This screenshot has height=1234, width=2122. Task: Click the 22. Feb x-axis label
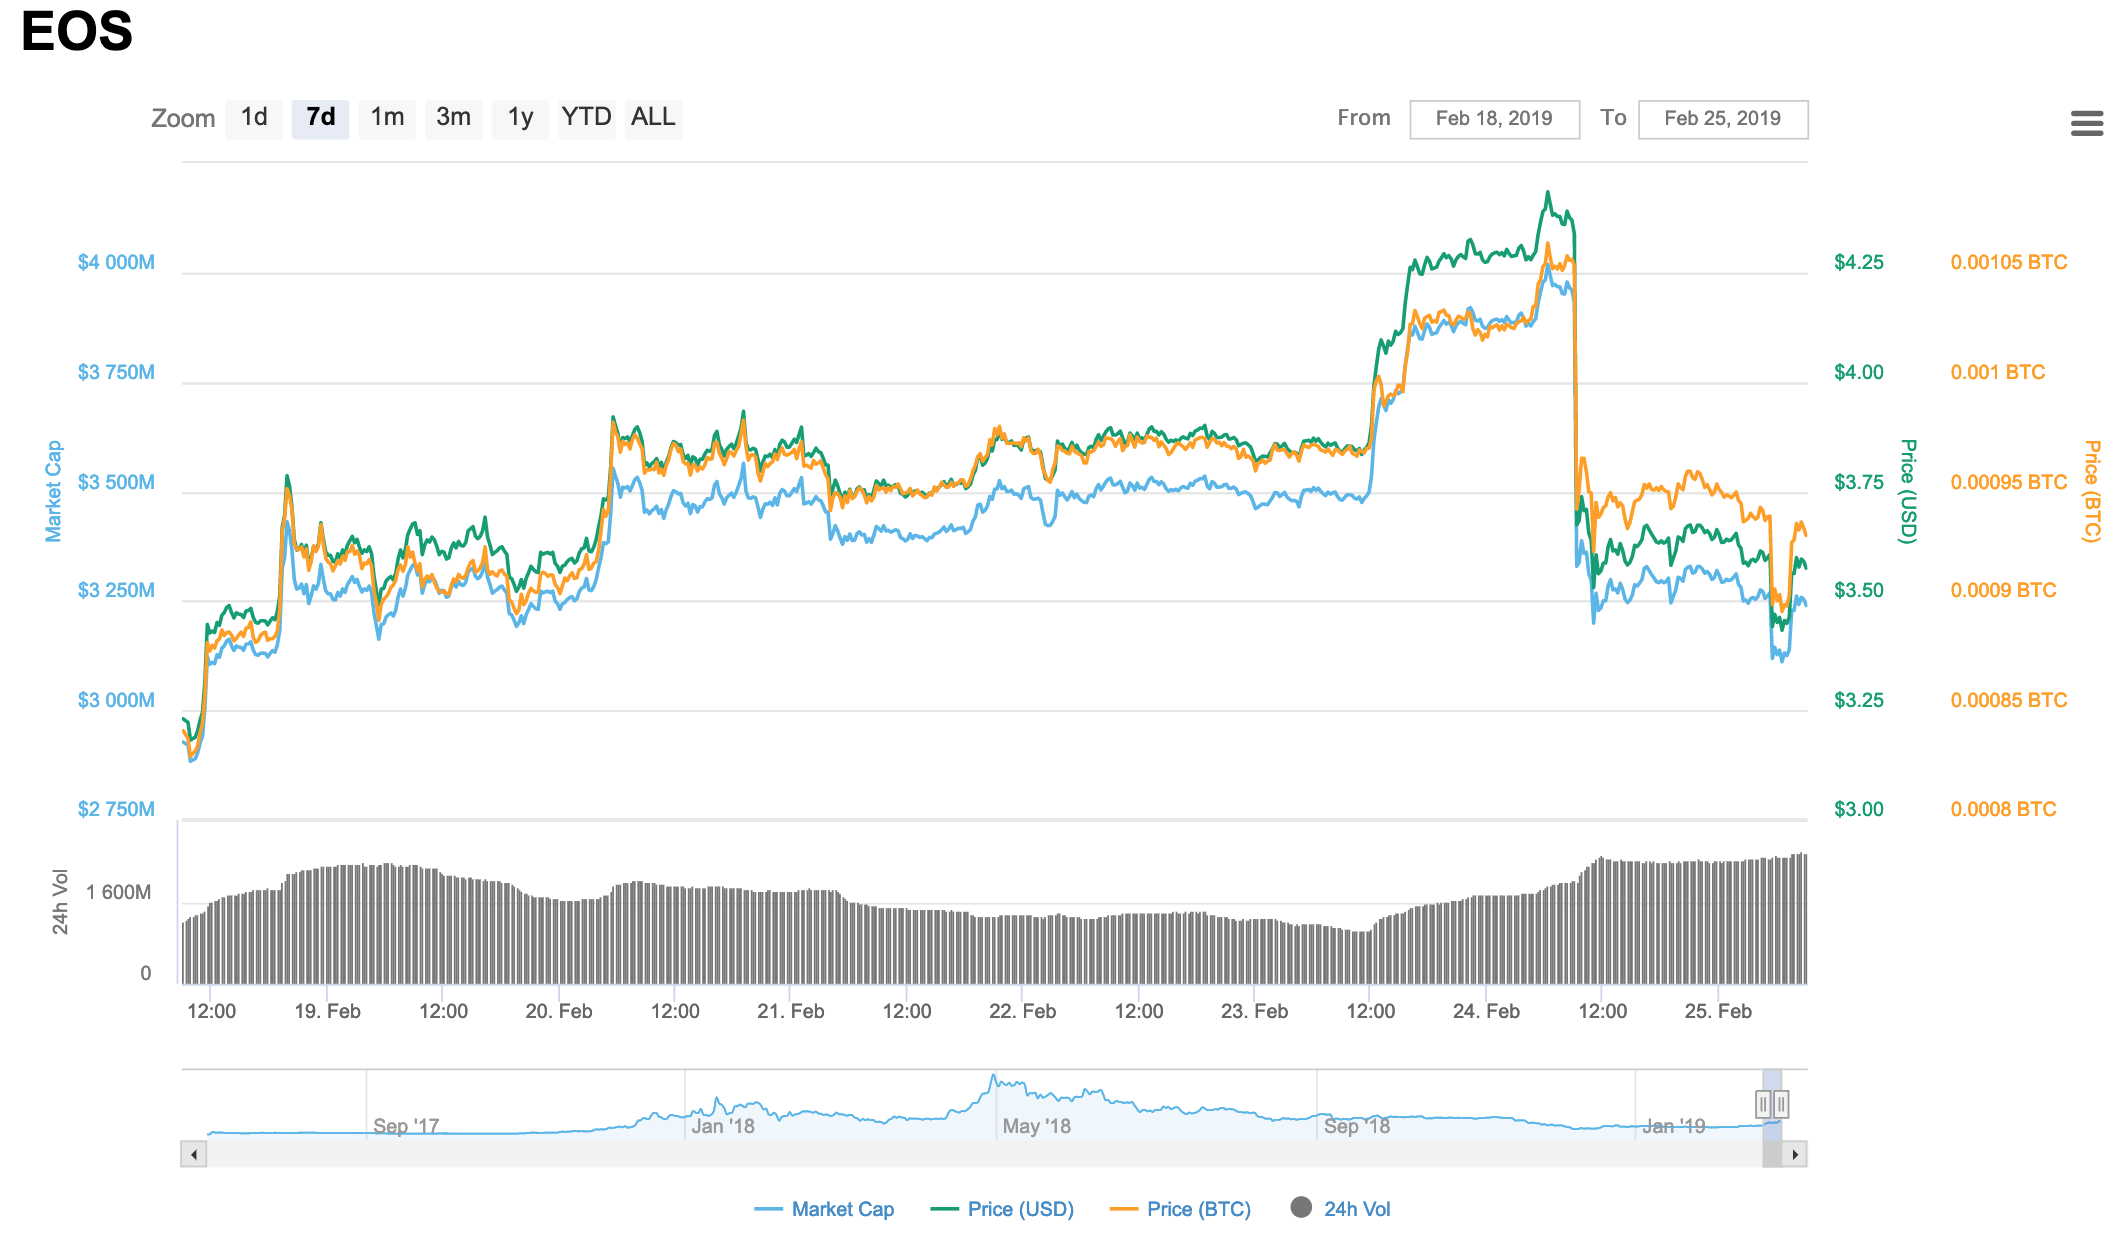tap(1022, 1011)
